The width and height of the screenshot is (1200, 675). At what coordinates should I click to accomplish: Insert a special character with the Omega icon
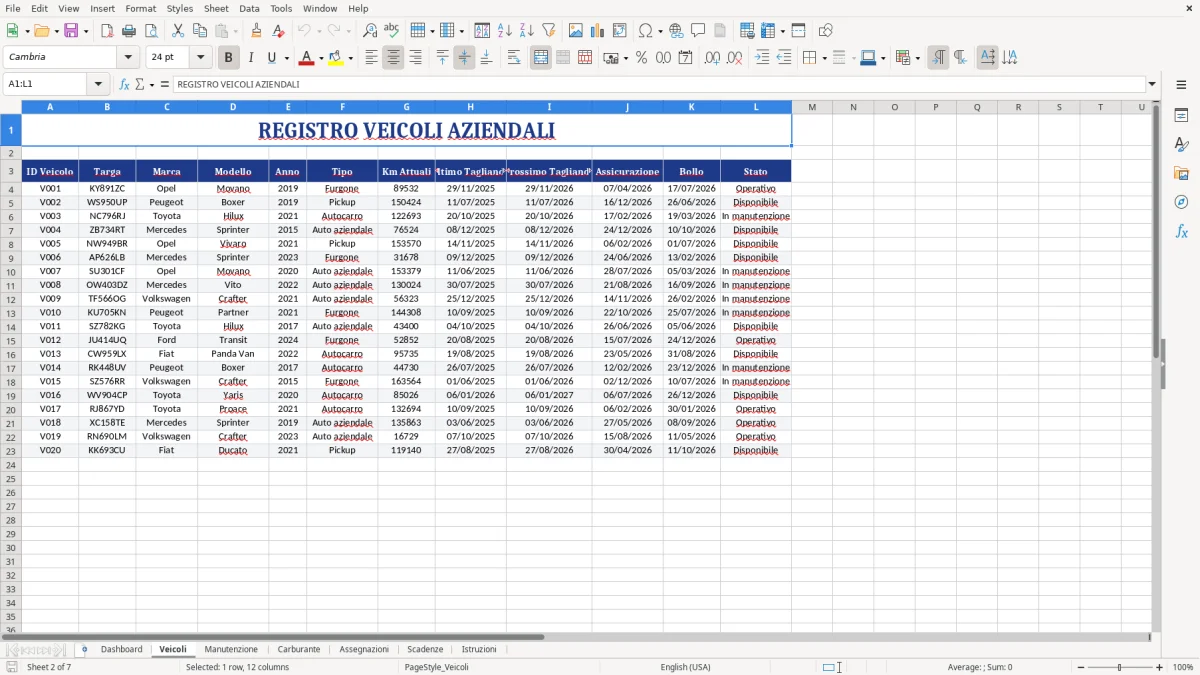point(647,30)
